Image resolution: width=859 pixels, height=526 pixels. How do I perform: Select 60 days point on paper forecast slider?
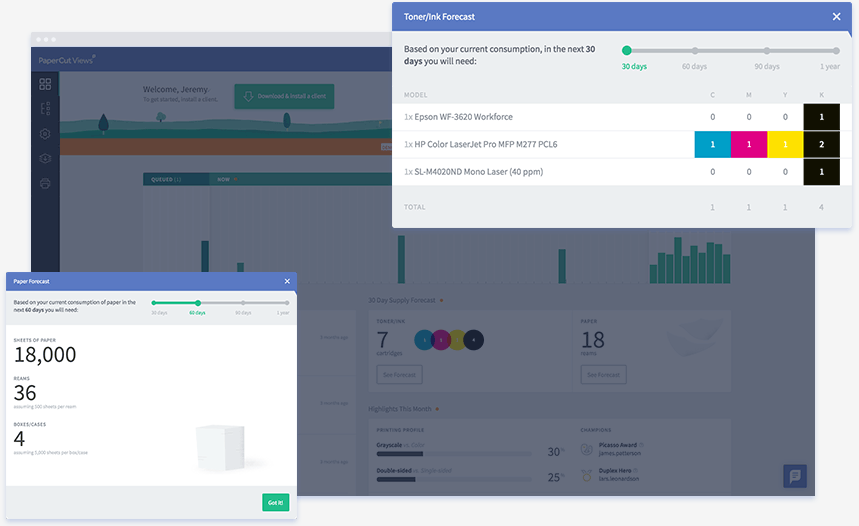(x=198, y=302)
